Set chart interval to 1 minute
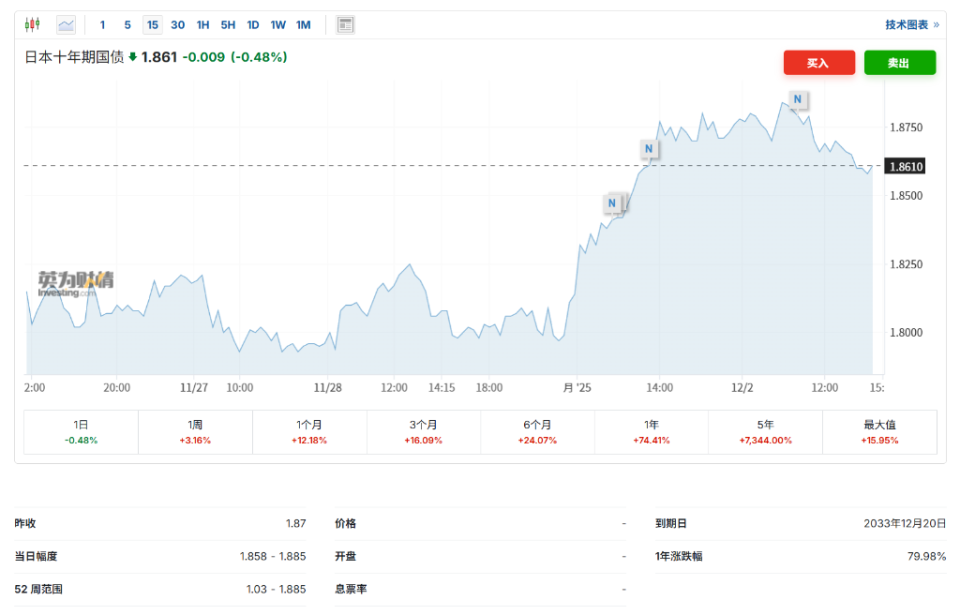960x615 pixels. (102, 24)
